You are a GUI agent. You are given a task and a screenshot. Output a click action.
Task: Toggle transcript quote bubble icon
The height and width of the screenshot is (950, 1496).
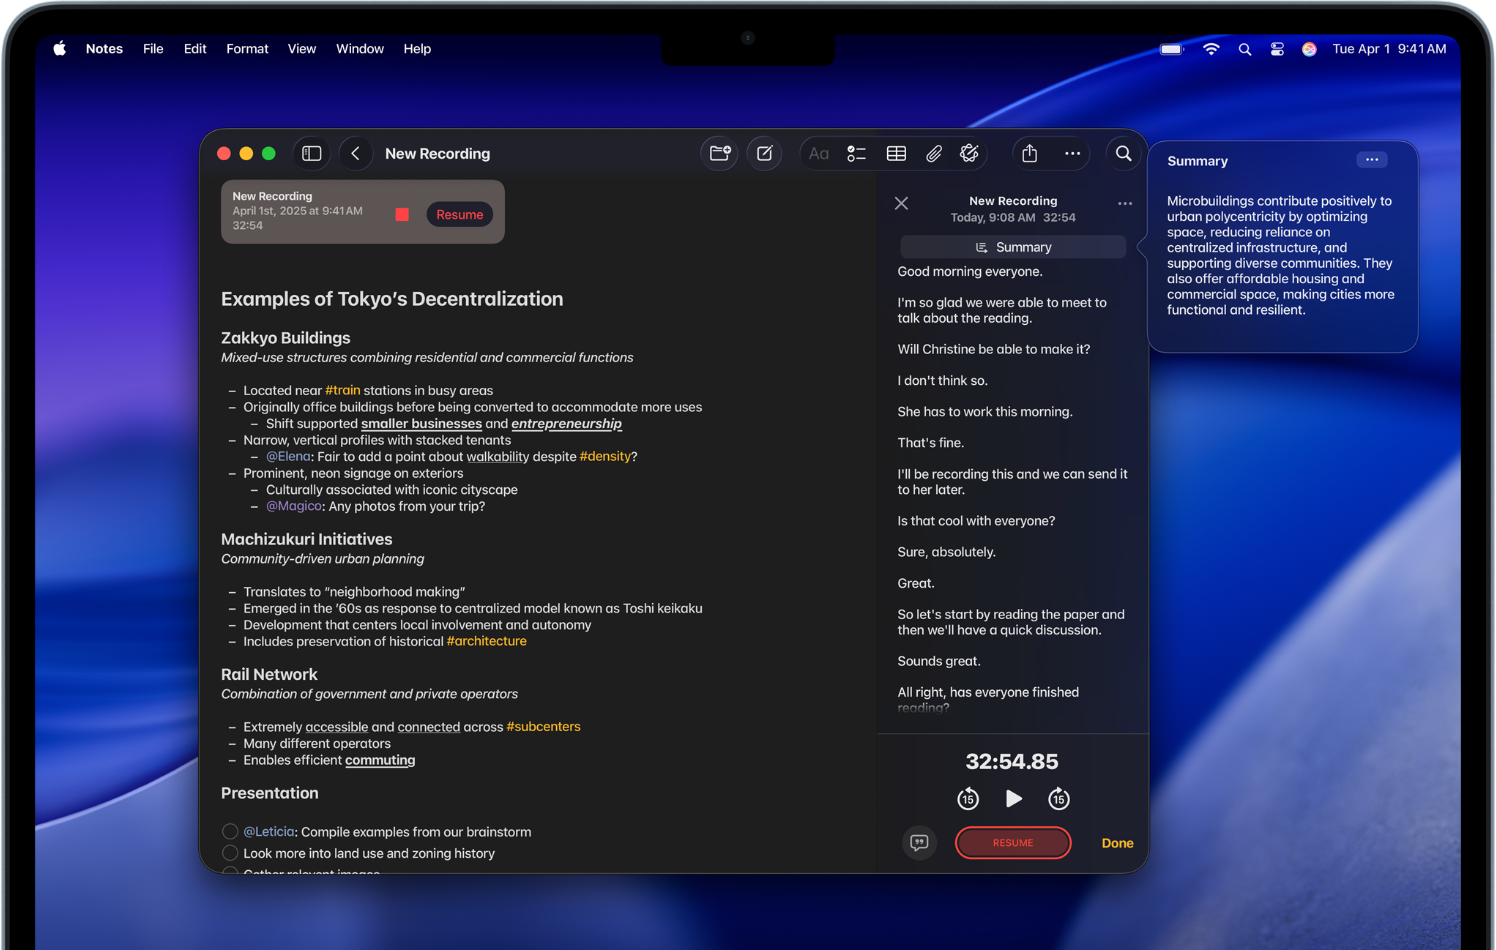point(920,843)
